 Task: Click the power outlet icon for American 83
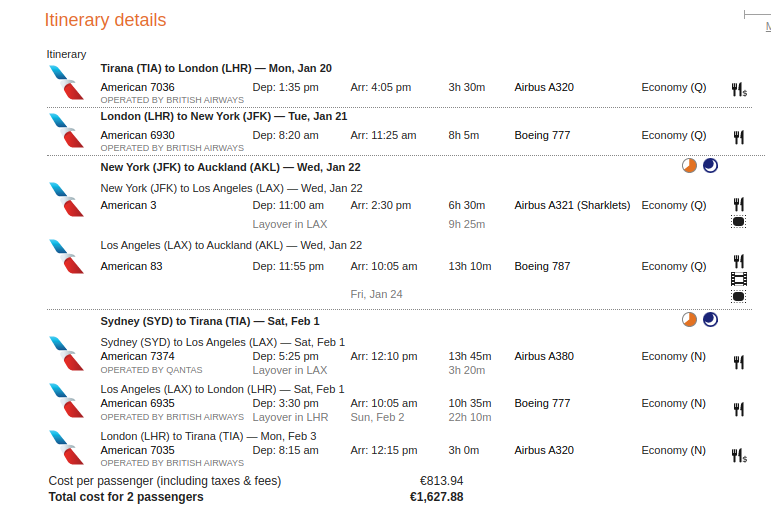tap(739, 296)
